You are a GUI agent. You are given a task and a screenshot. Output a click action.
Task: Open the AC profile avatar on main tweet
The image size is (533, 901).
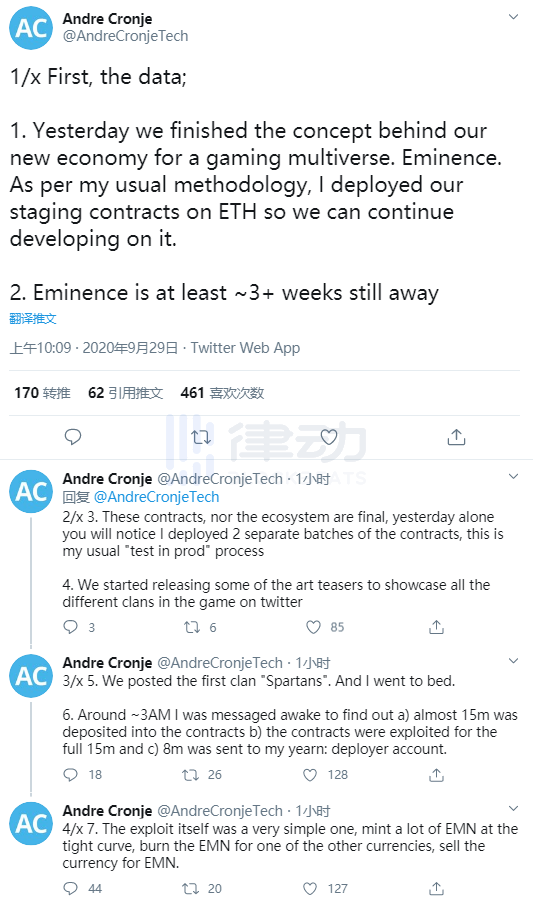coord(31,28)
